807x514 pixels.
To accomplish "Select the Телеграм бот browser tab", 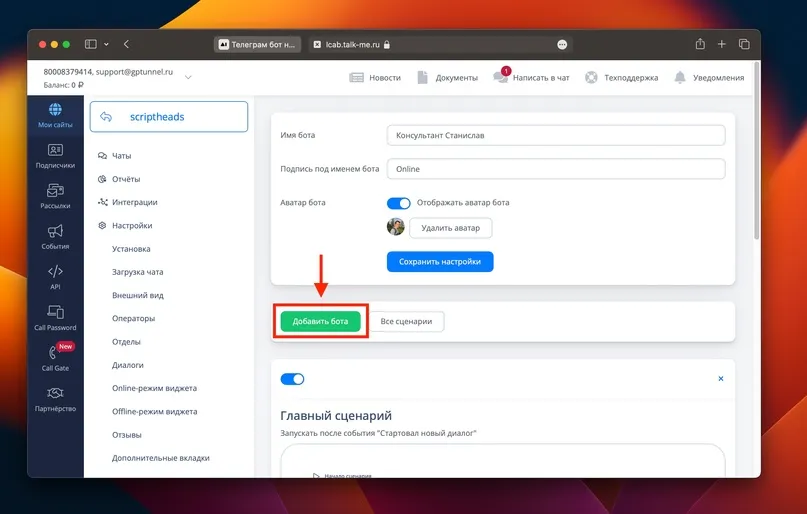I will click(258, 45).
